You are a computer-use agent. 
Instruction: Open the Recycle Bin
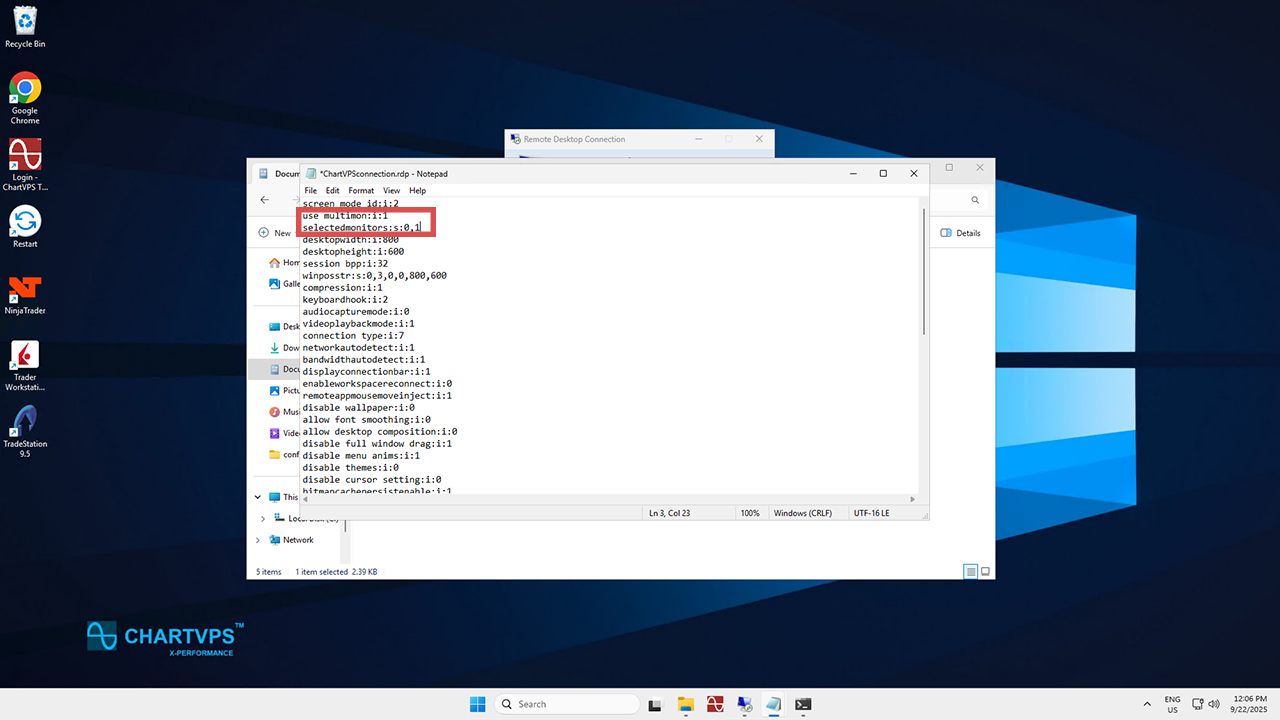25,22
